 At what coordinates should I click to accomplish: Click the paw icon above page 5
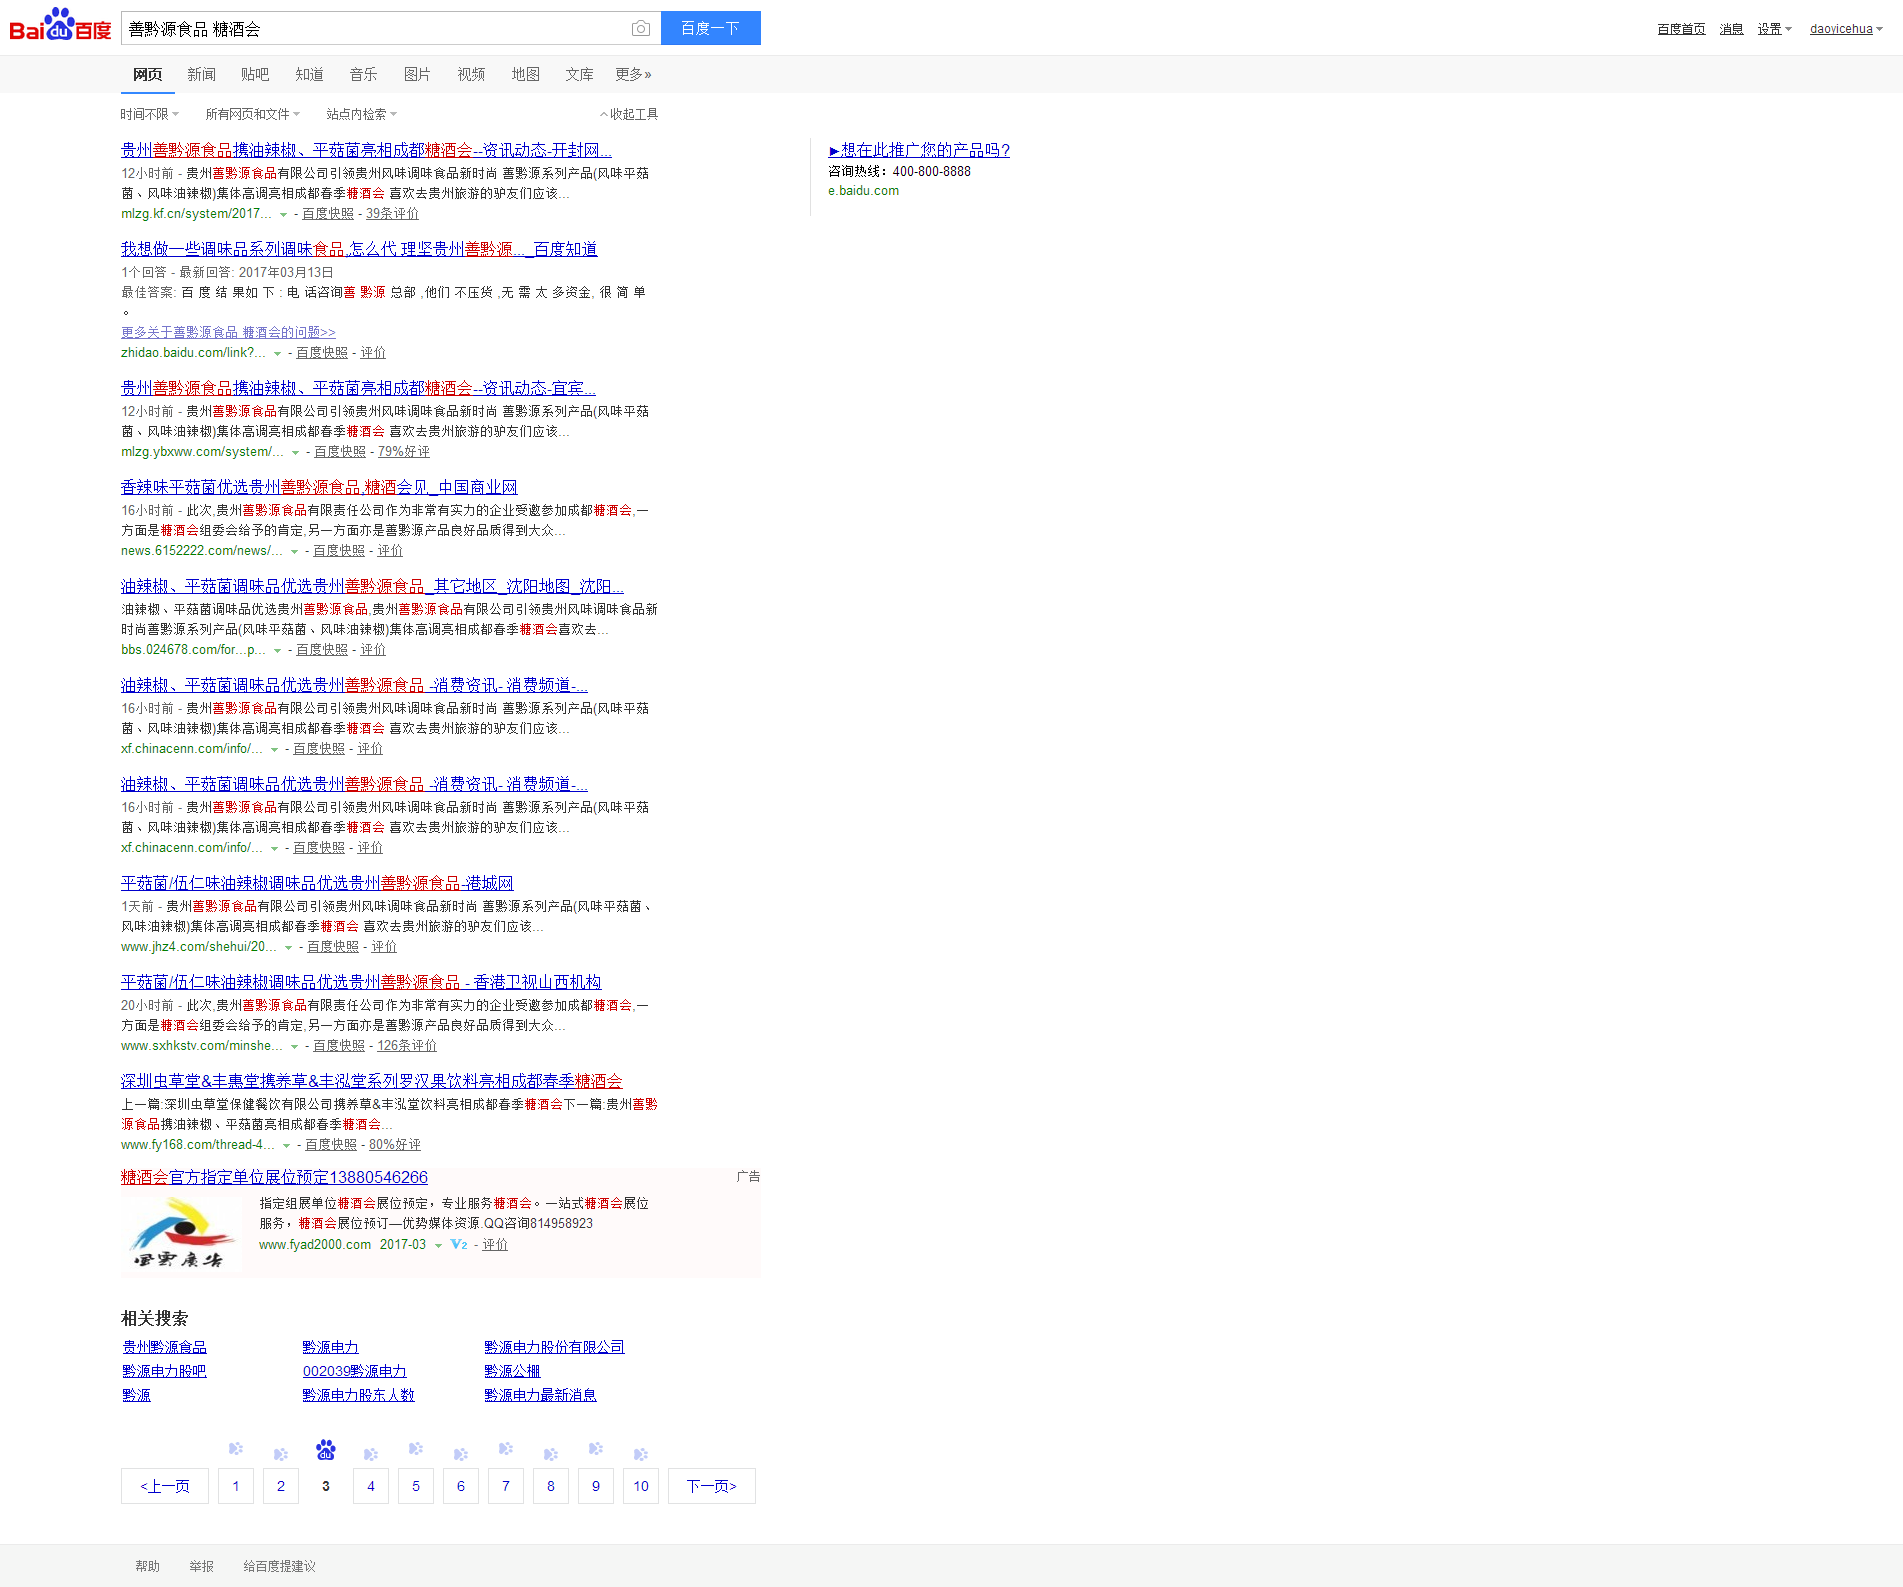tap(416, 1448)
